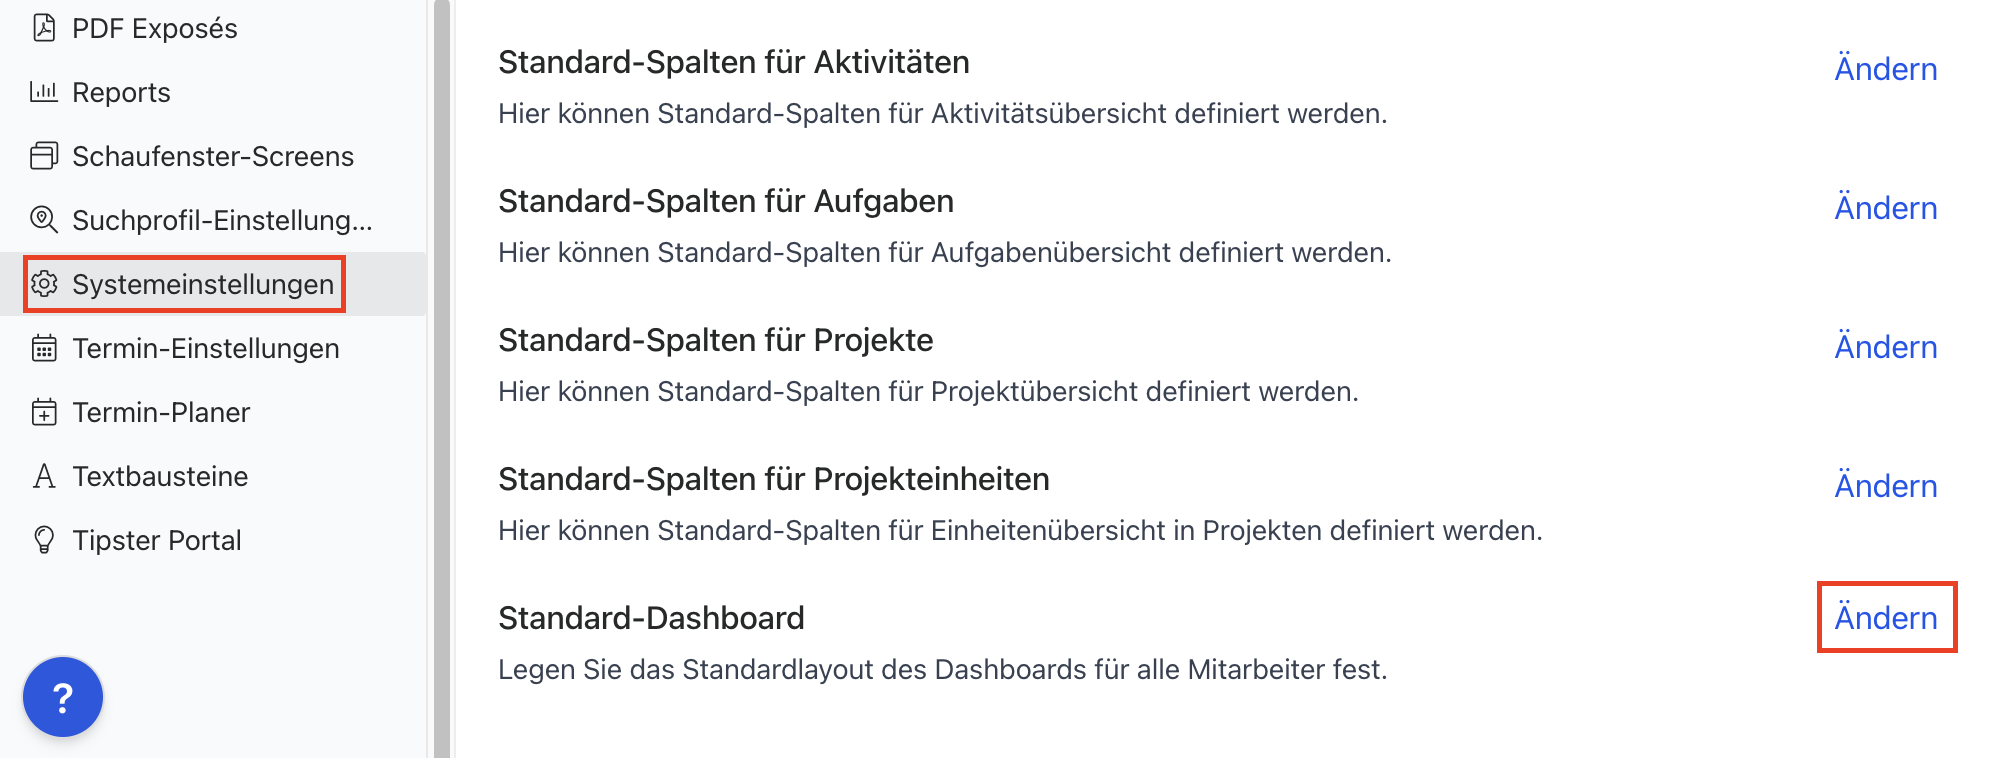This screenshot has height=758, width=2000.
Task: Click Ändern for Standard-Spalten für Projekteinheiten
Action: pos(1885,486)
